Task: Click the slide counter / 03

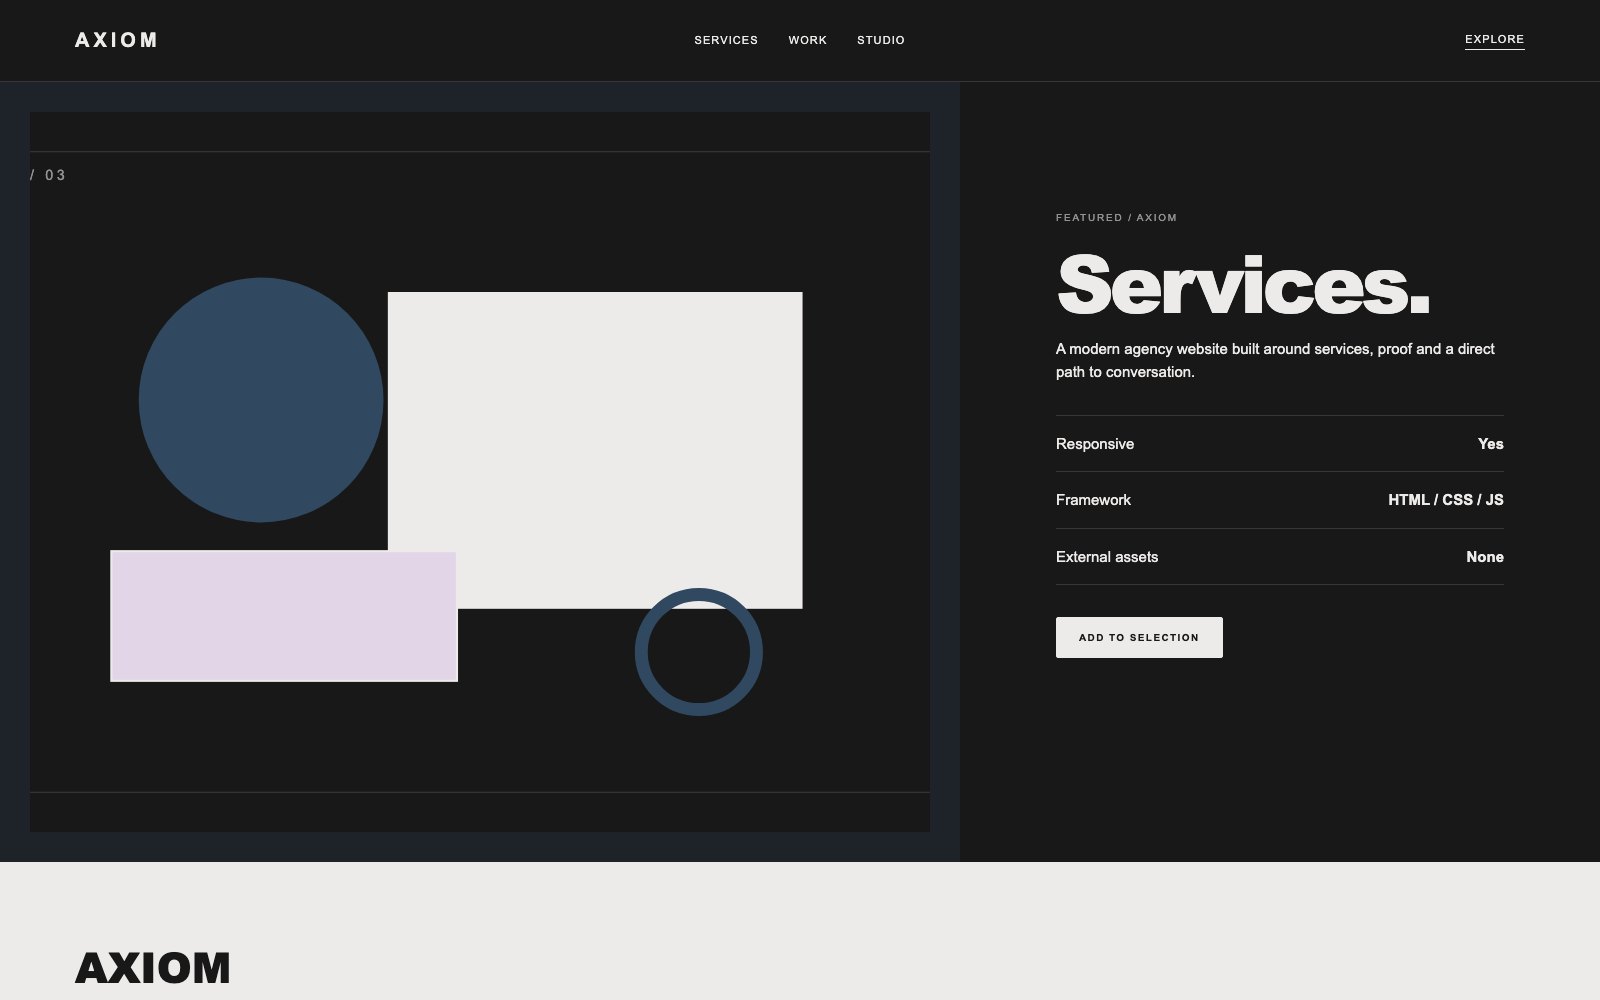Action: (x=48, y=175)
